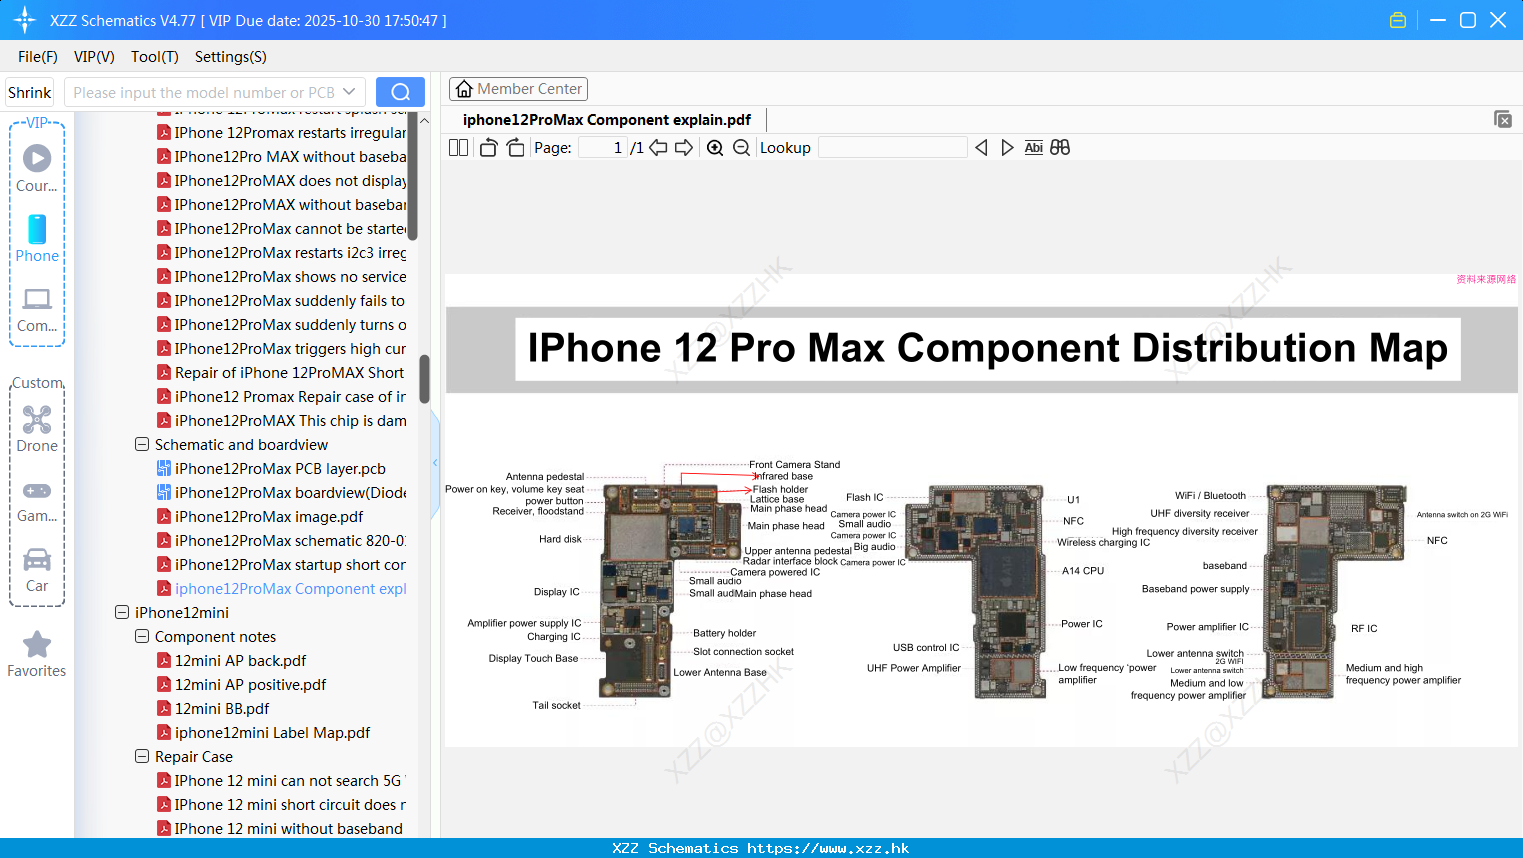Open the Game console sidebar category
Screen dimensions: 1523x858
pos(37,500)
